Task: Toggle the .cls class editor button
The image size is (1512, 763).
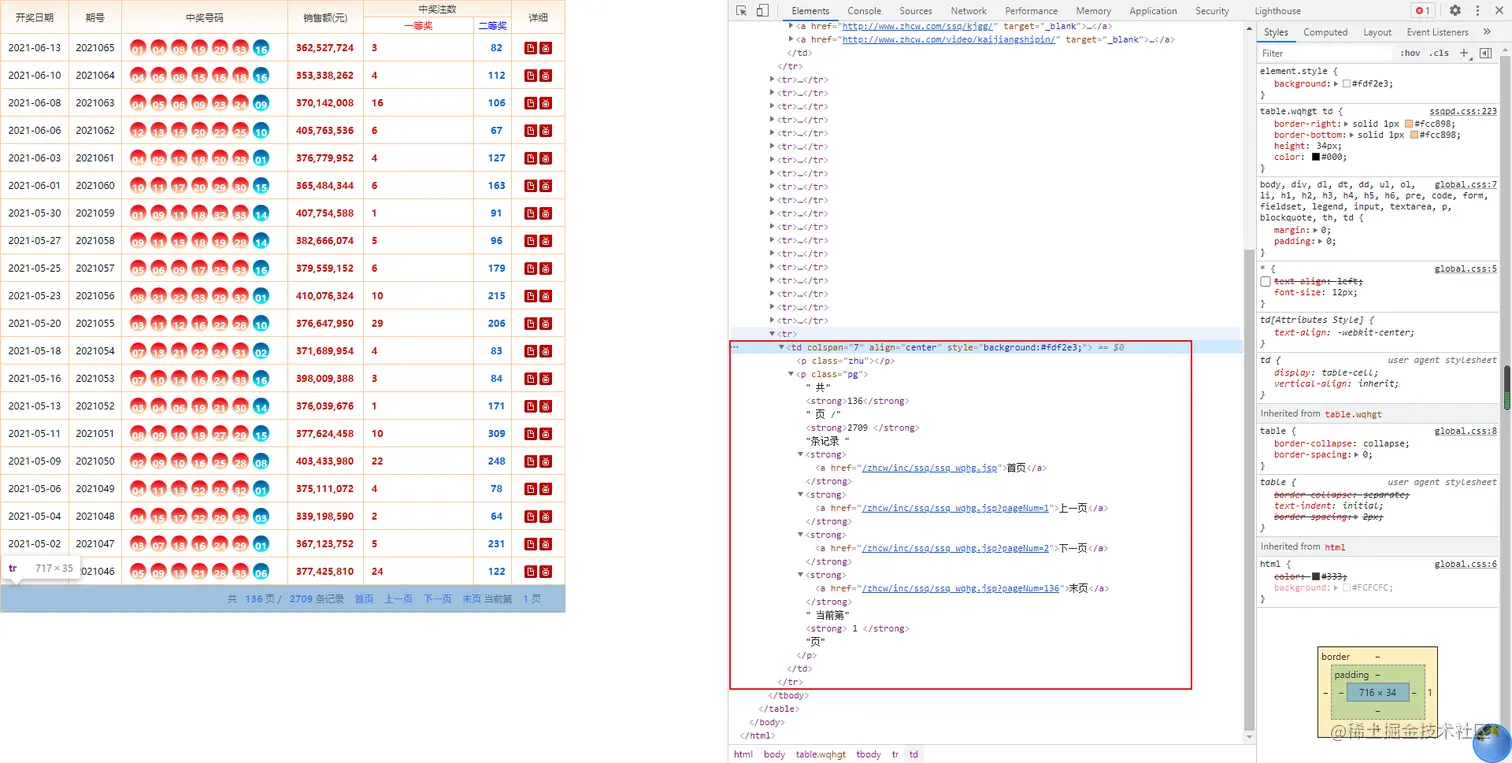Action: tap(1439, 53)
